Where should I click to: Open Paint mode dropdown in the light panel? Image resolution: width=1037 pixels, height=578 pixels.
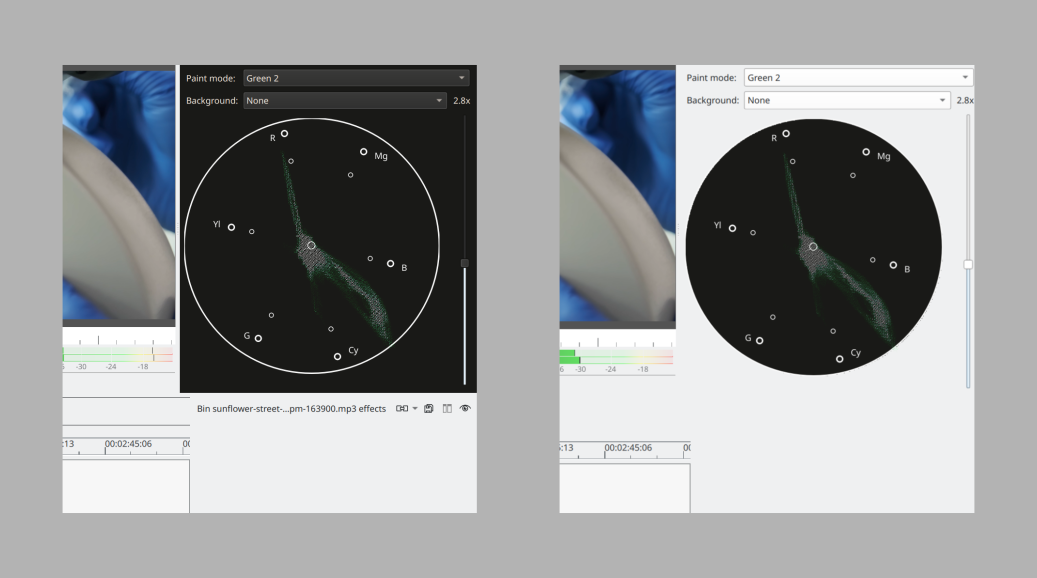tap(857, 78)
